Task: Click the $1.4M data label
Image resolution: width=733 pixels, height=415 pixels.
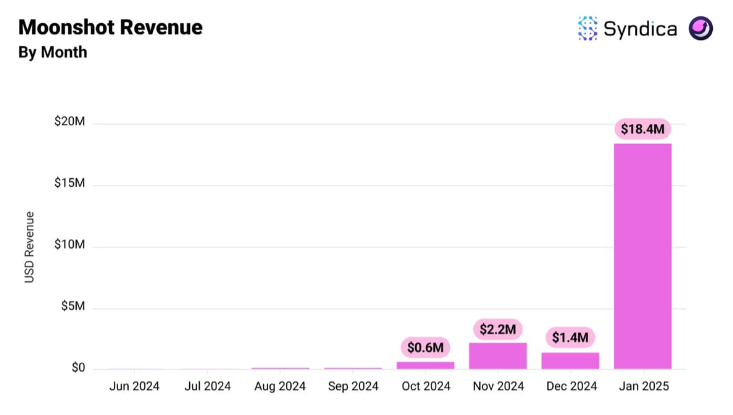Action: (570, 338)
